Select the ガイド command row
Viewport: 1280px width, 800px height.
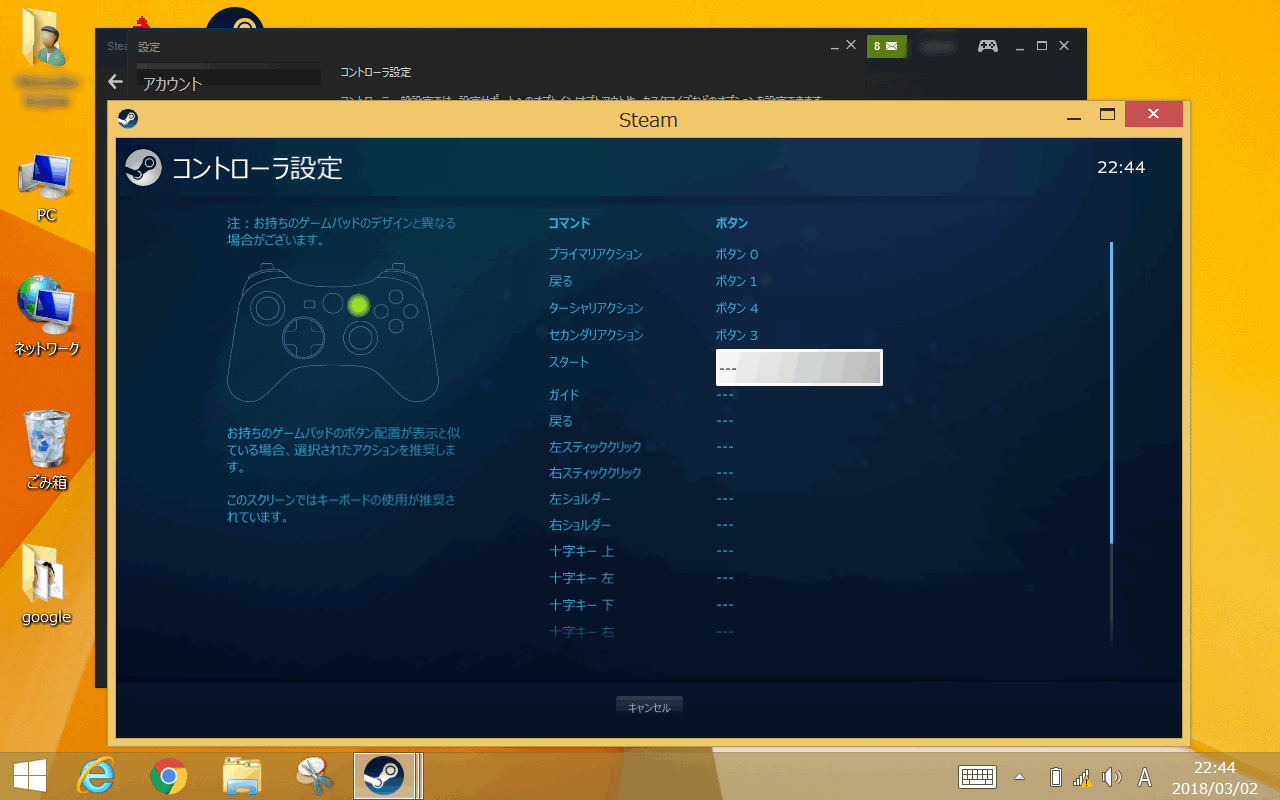pos(564,394)
